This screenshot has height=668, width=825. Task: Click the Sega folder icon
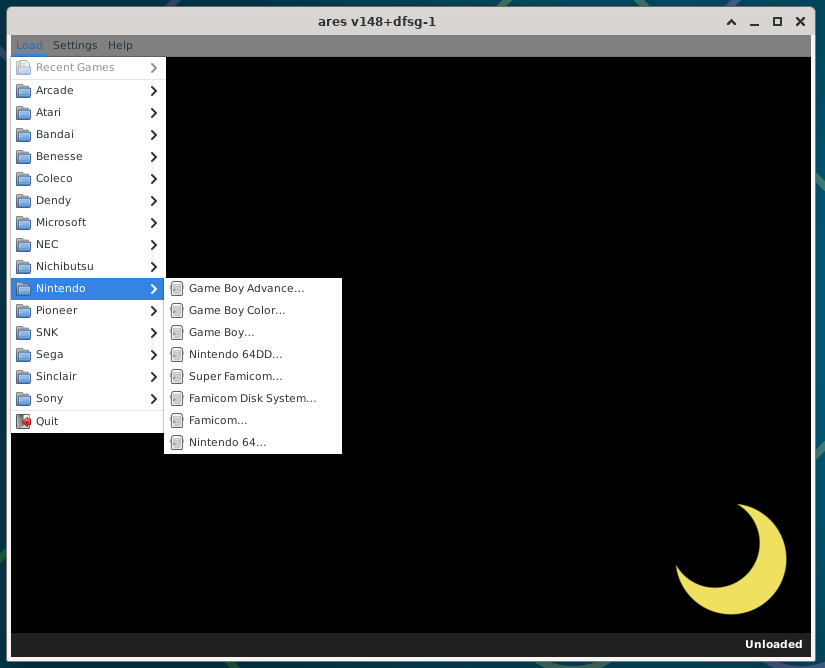click(x=23, y=355)
